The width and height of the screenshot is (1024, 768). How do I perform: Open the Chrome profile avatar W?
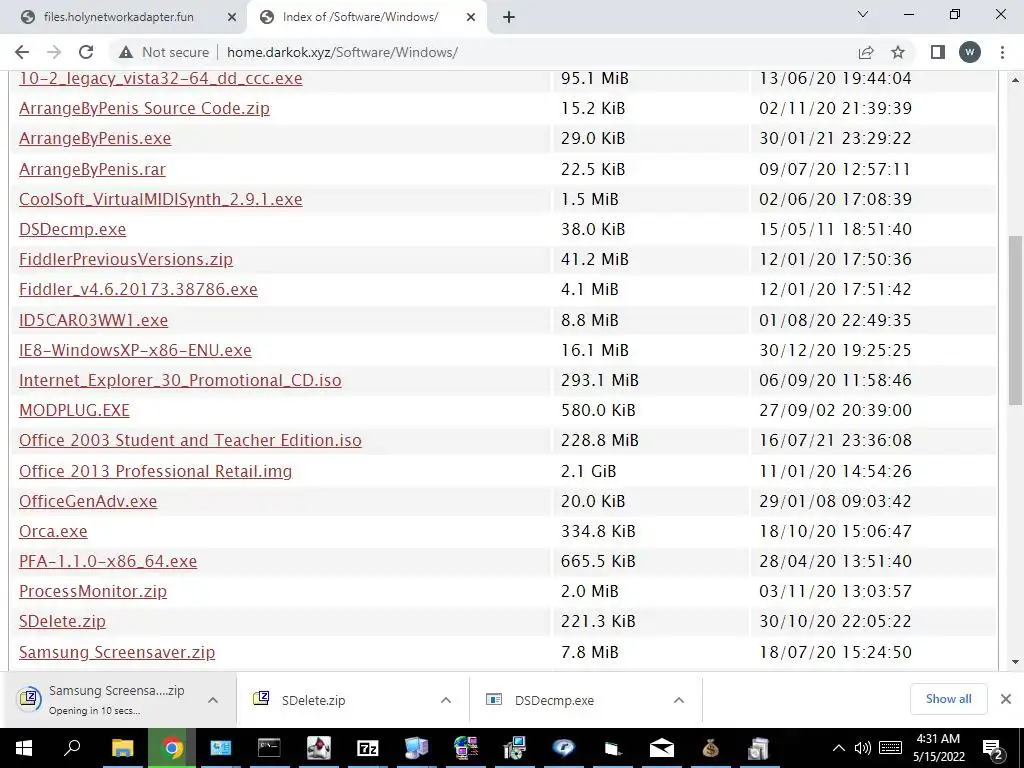click(x=970, y=52)
